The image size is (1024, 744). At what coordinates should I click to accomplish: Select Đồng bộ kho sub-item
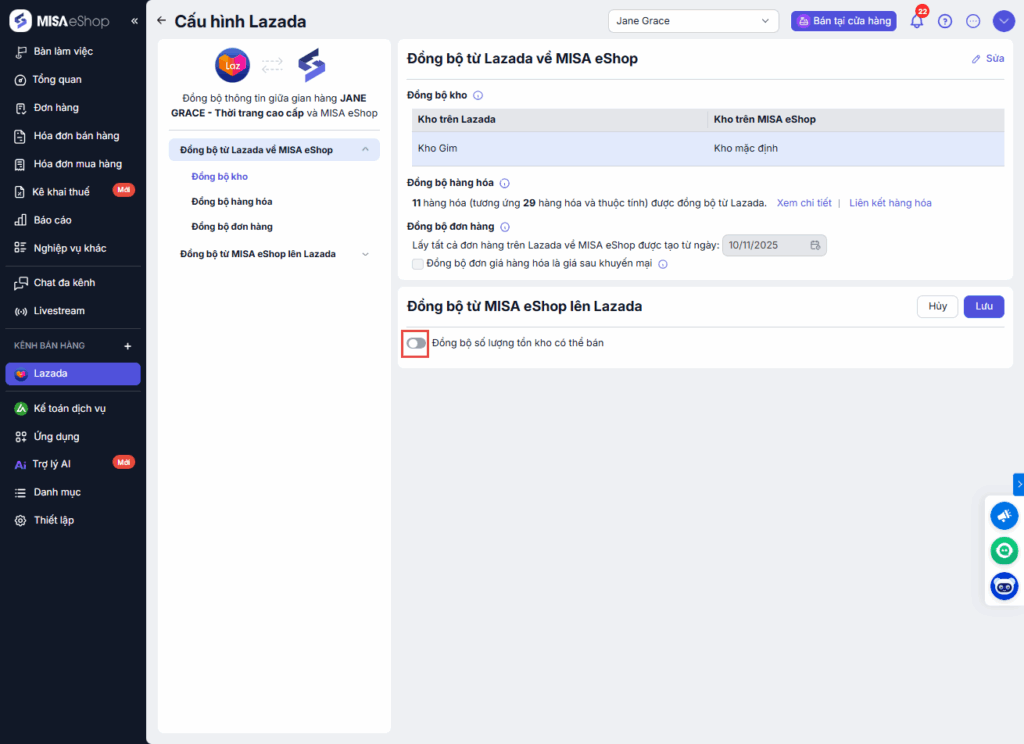tap(219, 177)
